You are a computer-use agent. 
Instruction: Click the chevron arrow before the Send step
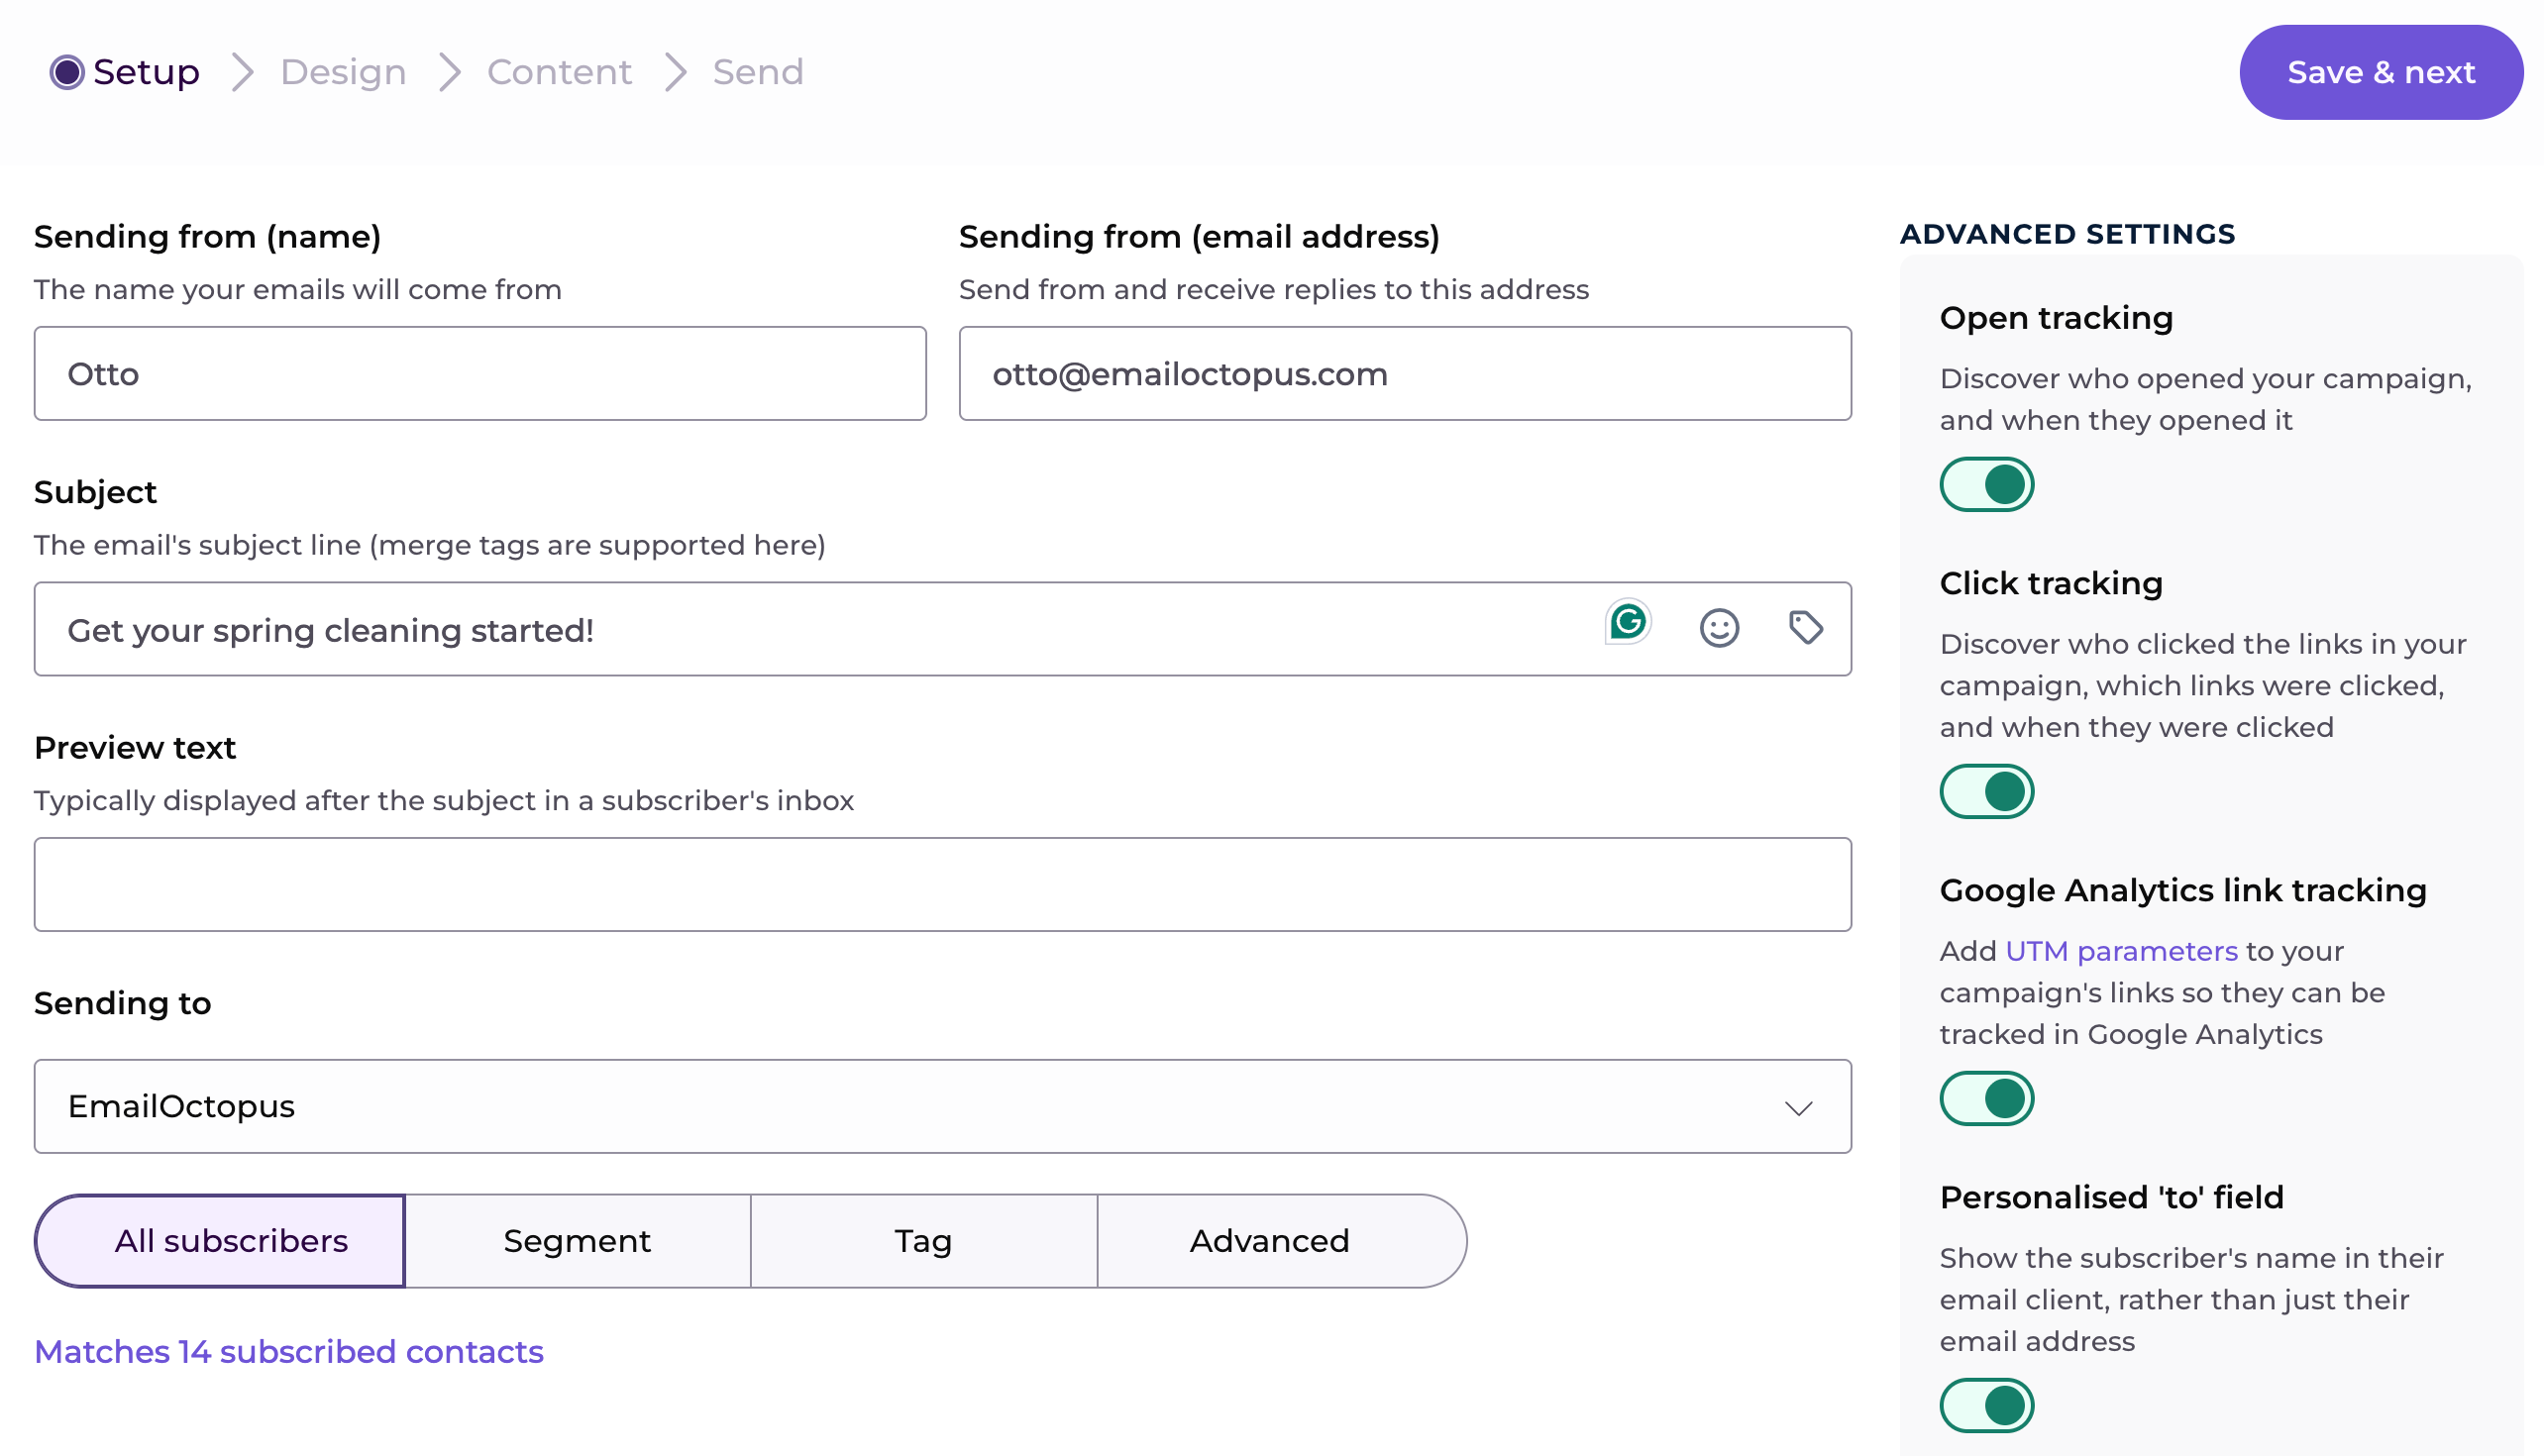tap(676, 72)
